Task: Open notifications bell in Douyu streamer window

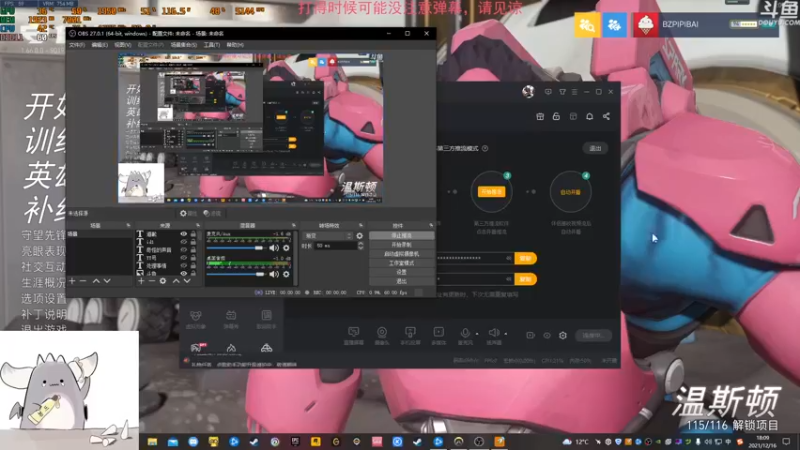Action: (589, 116)
